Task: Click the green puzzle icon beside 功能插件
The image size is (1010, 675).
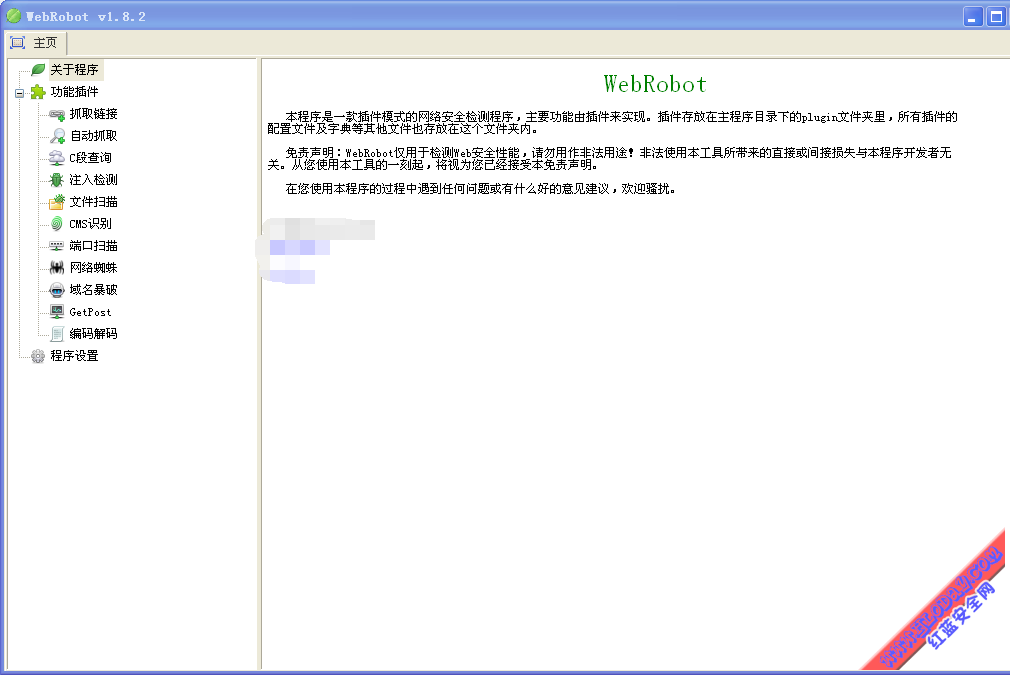Action: 38,92
